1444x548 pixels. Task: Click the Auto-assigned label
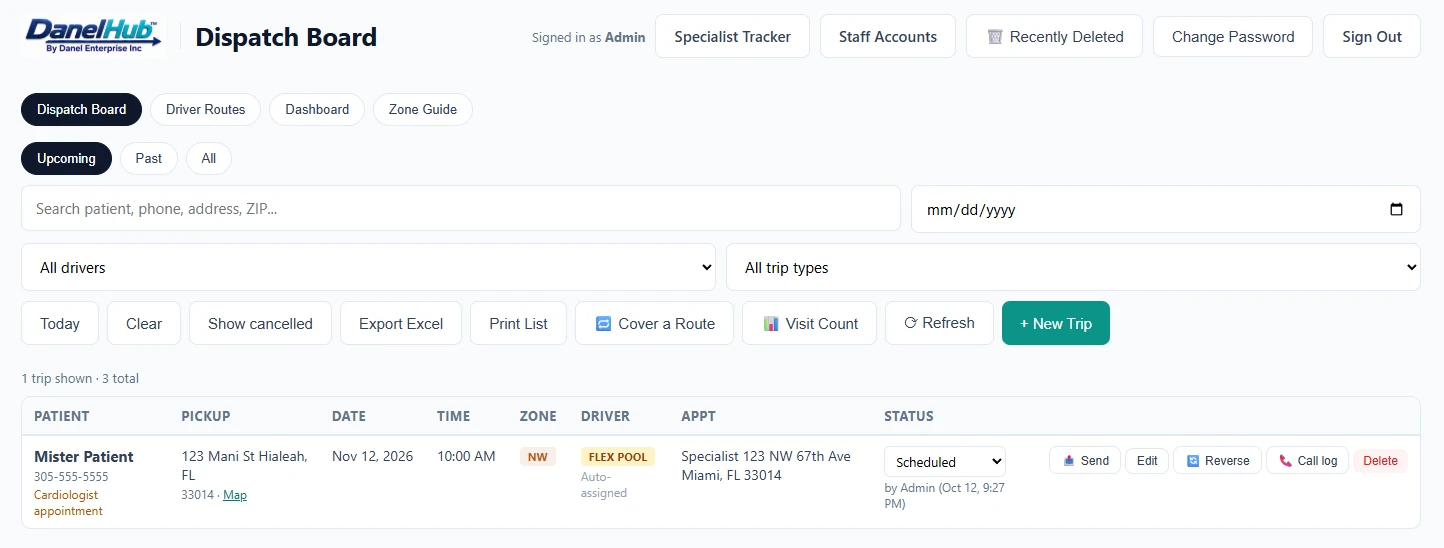(x=604, y=485)
